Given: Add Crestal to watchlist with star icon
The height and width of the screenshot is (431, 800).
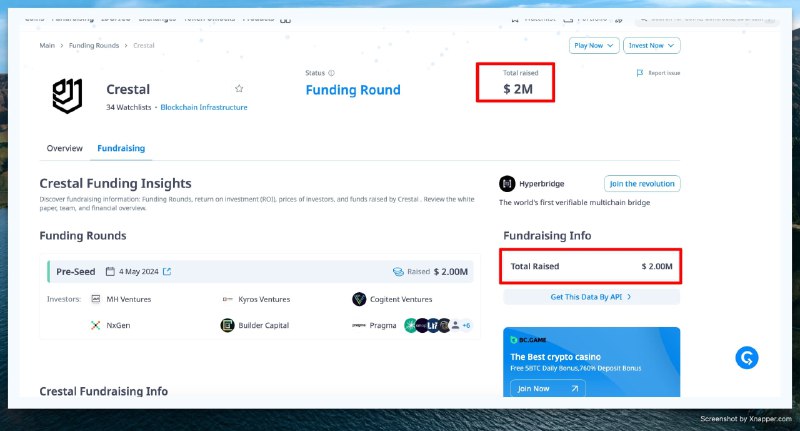Looking at the screenshot, I should (x=239, y=89).
